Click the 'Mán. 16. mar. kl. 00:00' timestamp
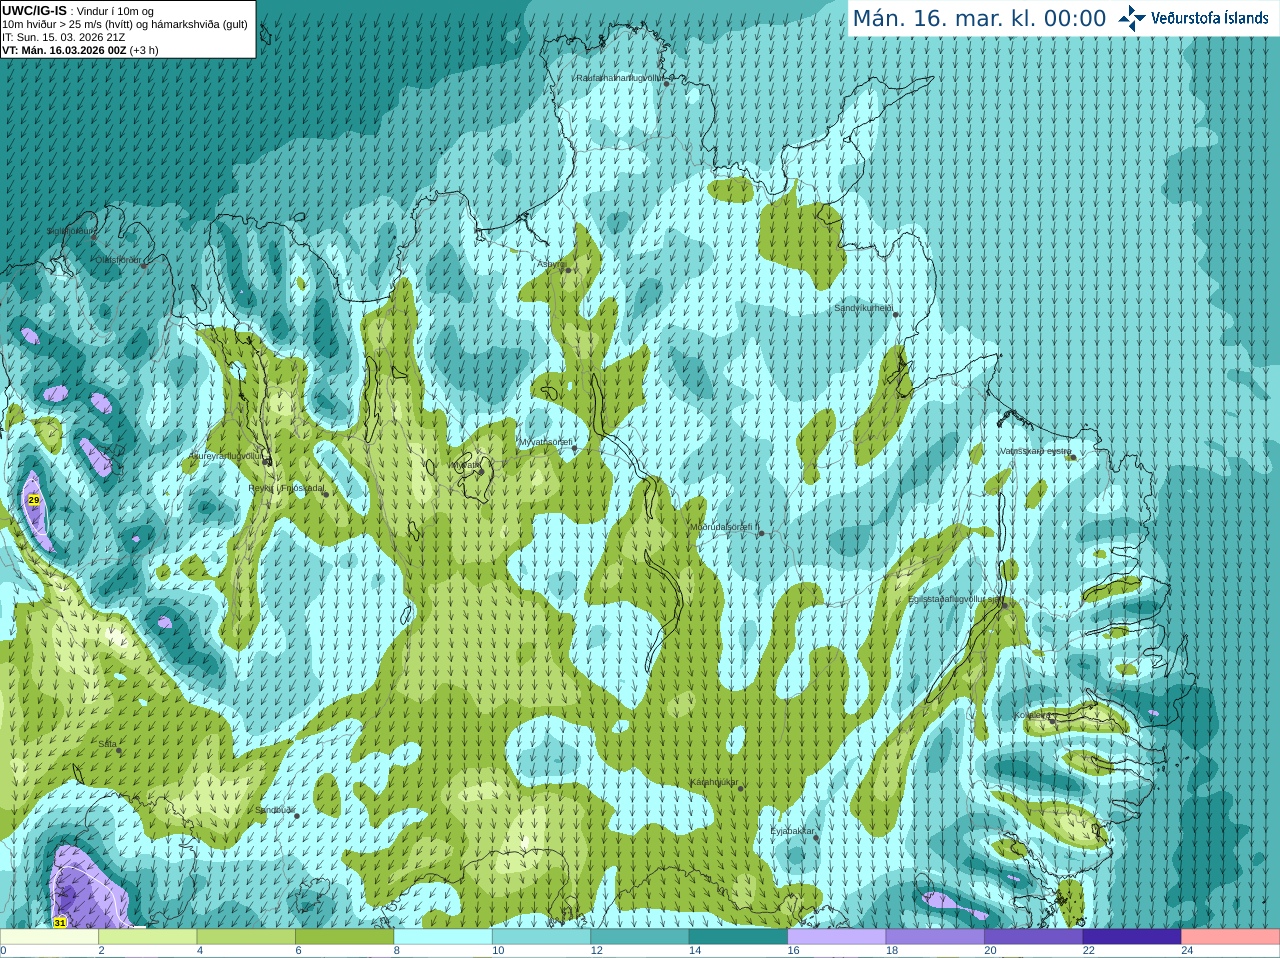 click(979, 19)
